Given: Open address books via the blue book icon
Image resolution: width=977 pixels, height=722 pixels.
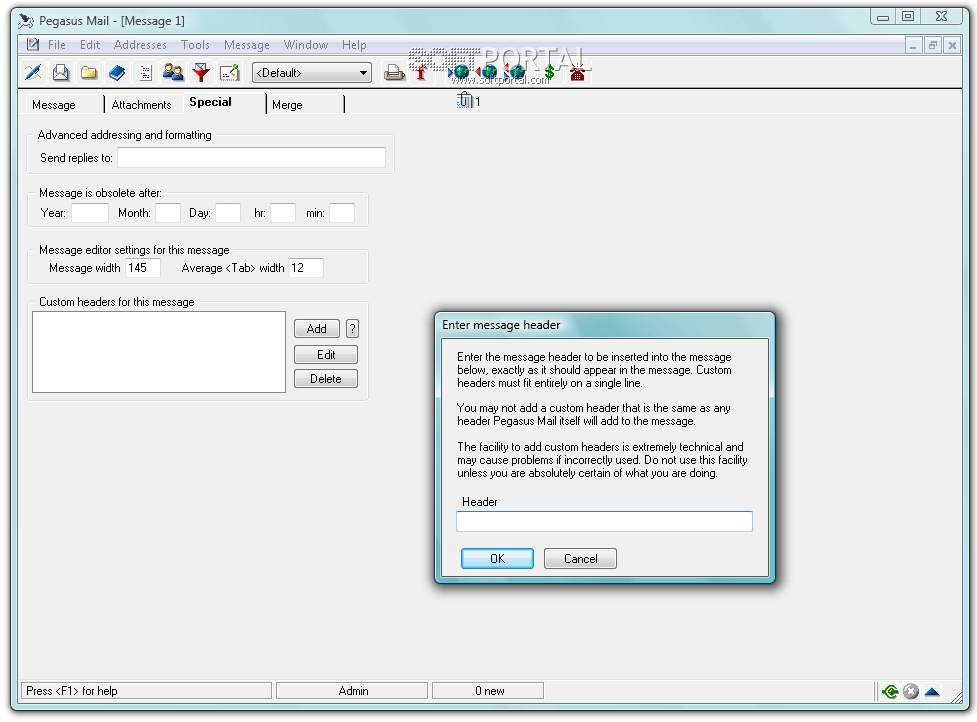Looking at the screenshot, I should tap(117, 72).
